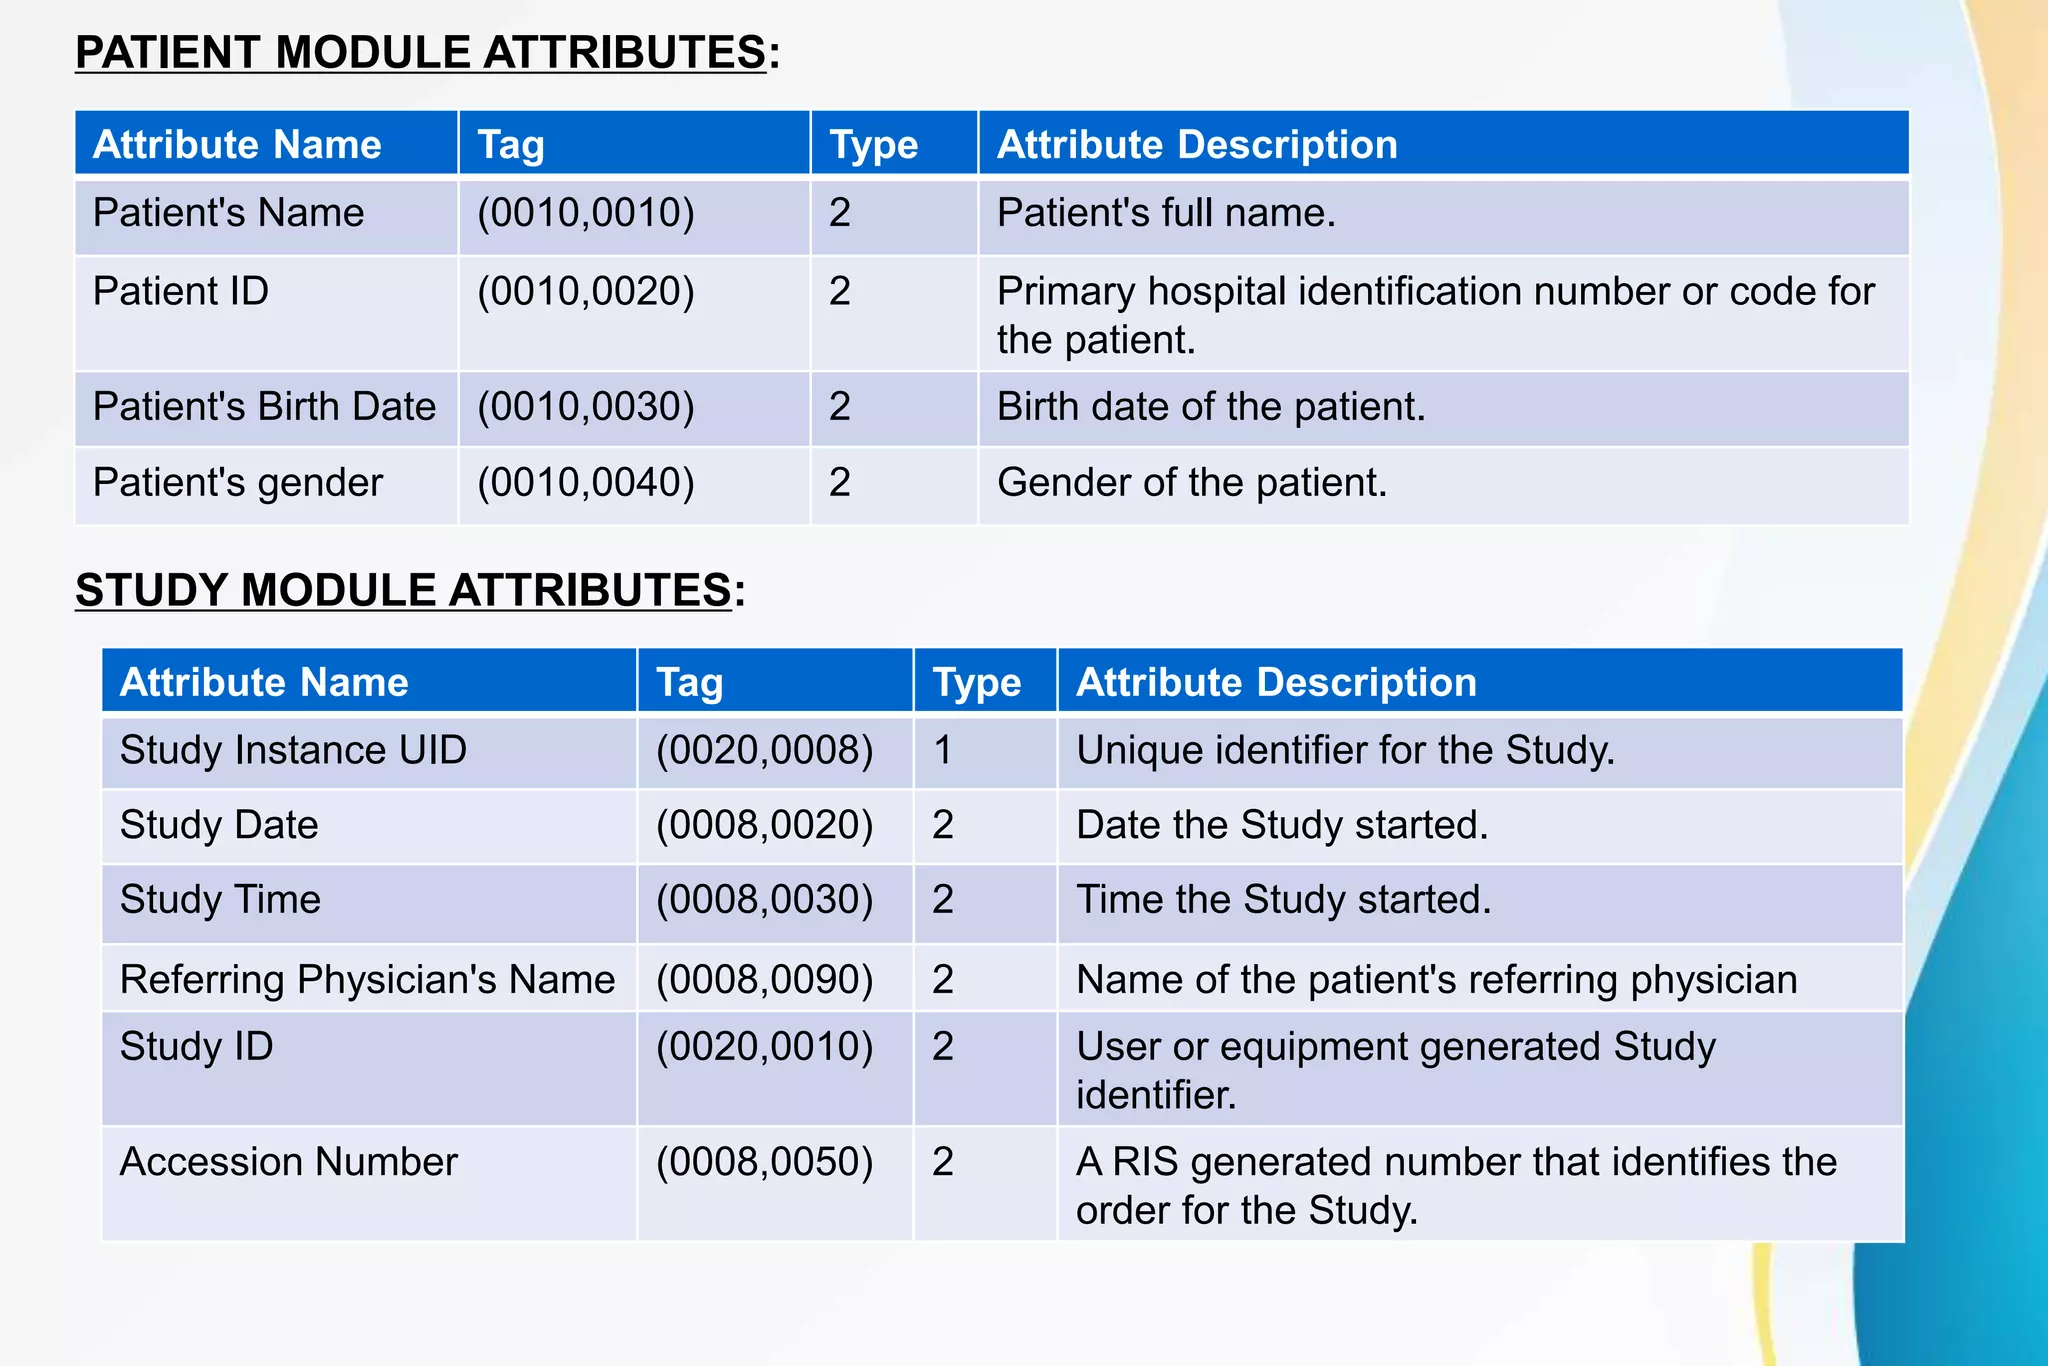Select the Type value 1 cell
The width and height of the screenshot is (2048, 1366).
pyautogui.click(x=943, y=750)
